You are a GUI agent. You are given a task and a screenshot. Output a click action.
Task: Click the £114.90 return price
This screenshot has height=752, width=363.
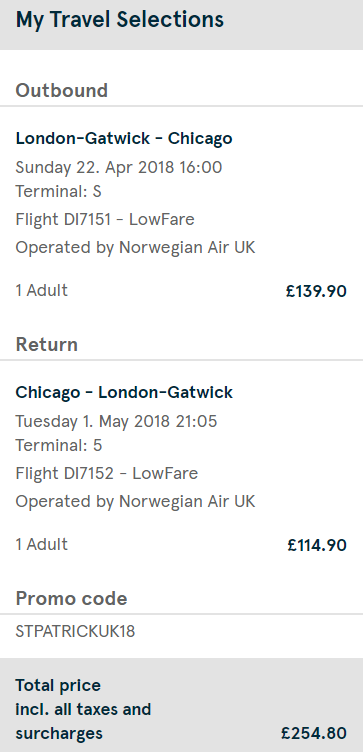pyautogui.click(x=316, y=545)
